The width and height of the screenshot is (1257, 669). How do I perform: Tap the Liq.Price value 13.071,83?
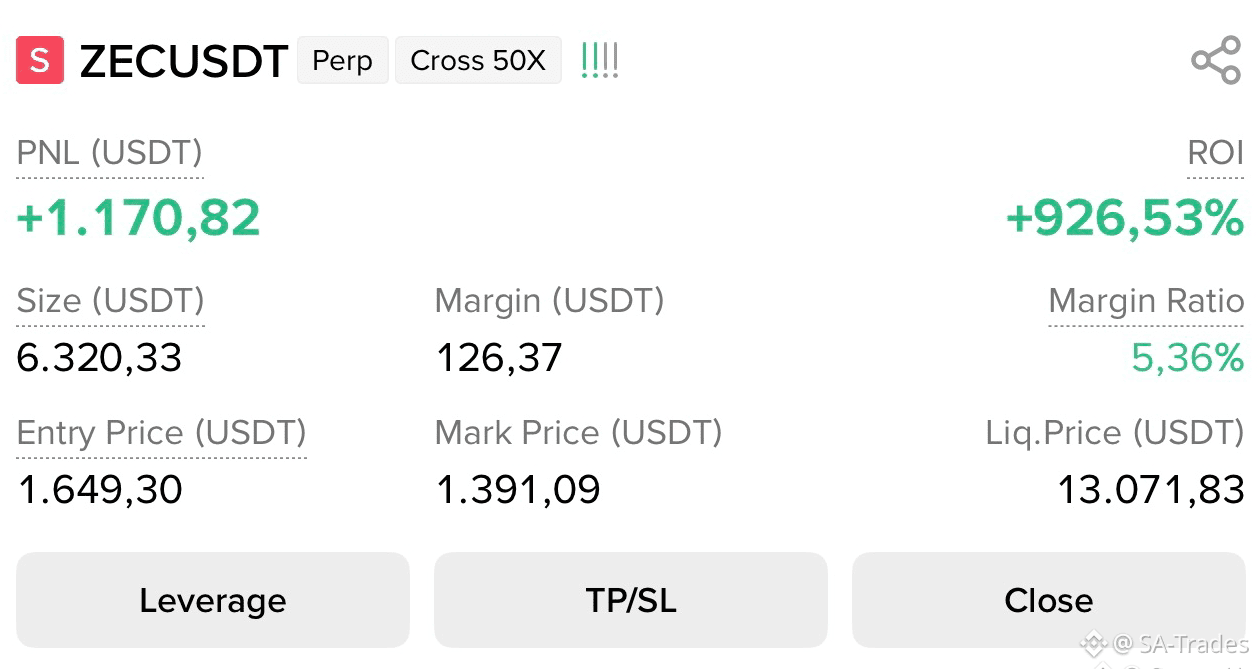pos(1151,490)
